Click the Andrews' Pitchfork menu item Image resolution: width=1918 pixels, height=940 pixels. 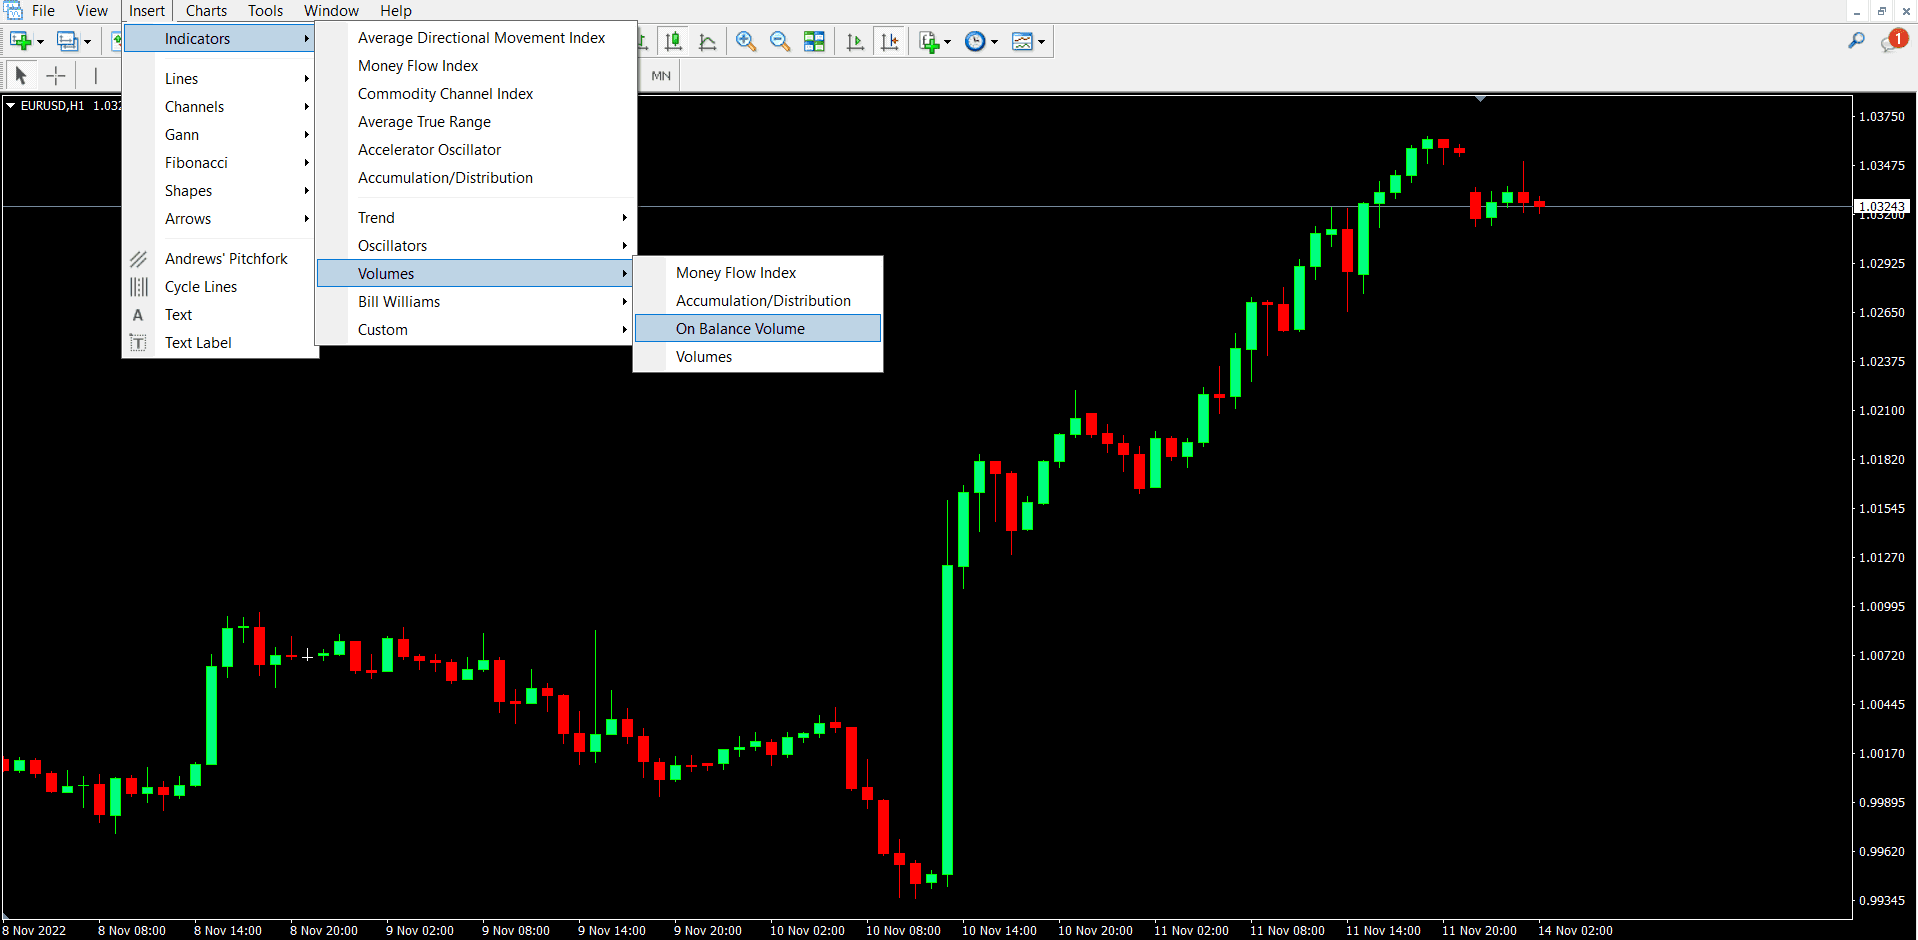coord(220,259)
